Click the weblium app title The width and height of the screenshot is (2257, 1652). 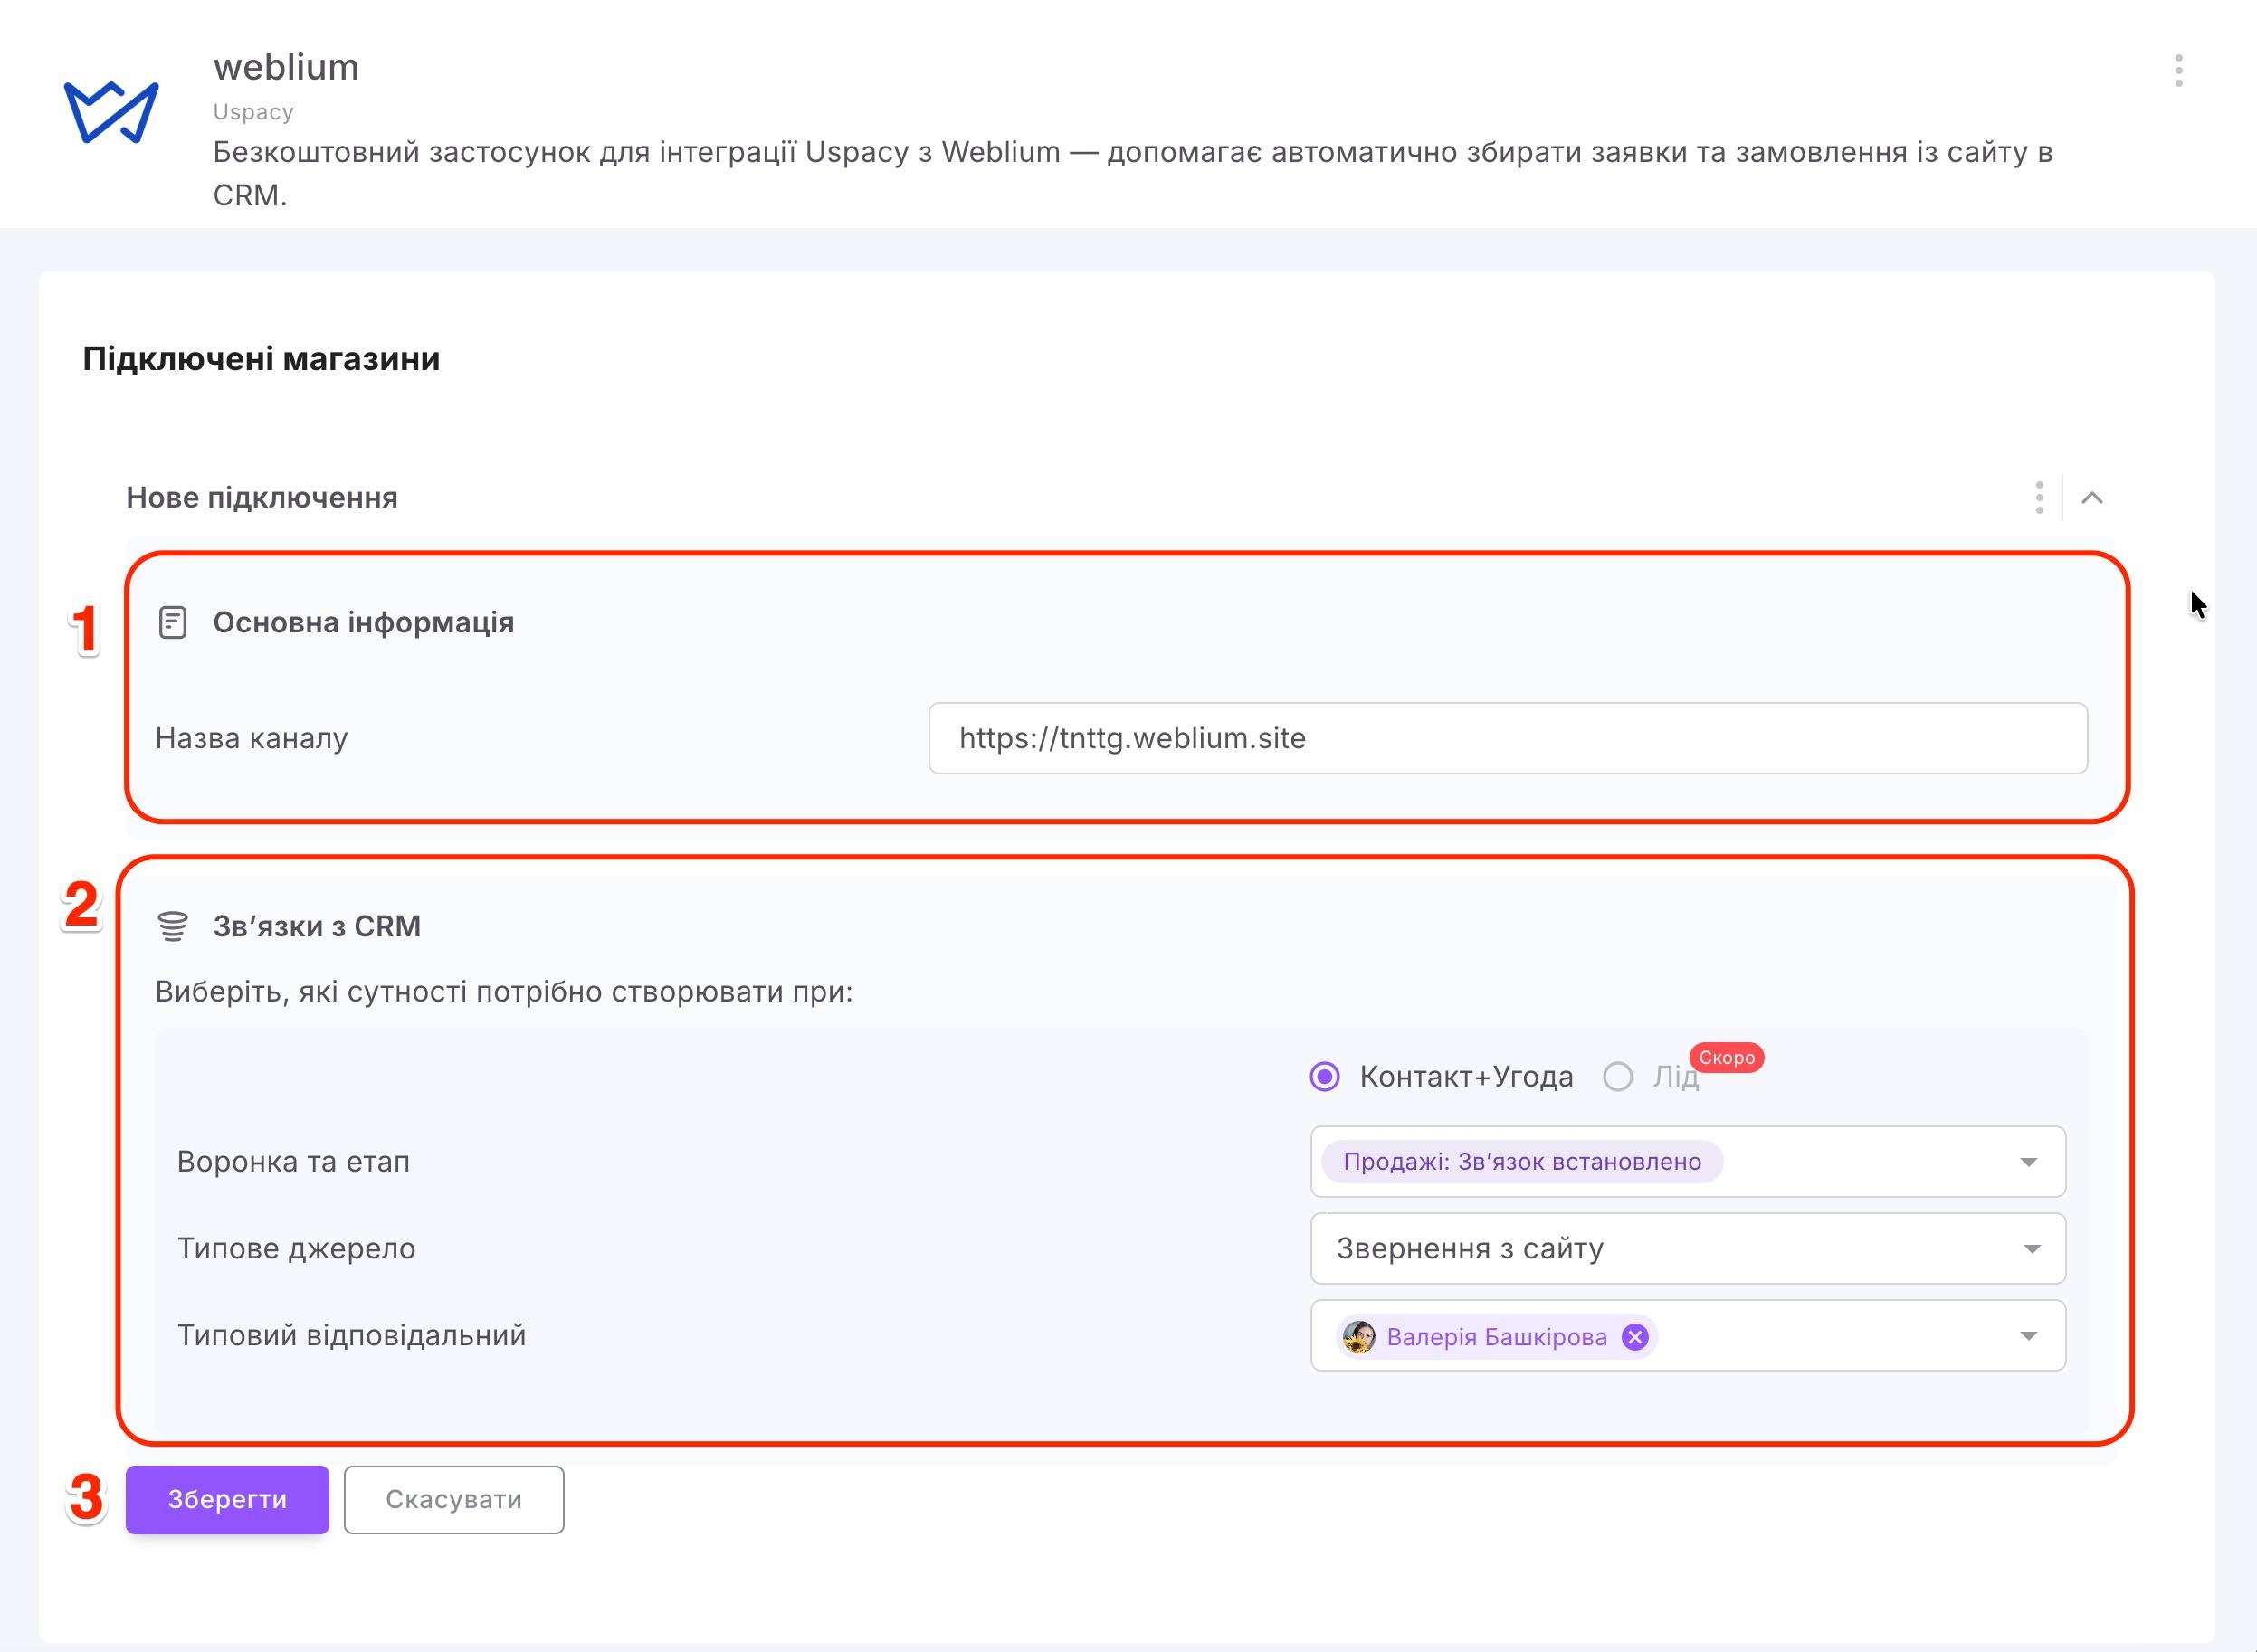tap(286, 67)
